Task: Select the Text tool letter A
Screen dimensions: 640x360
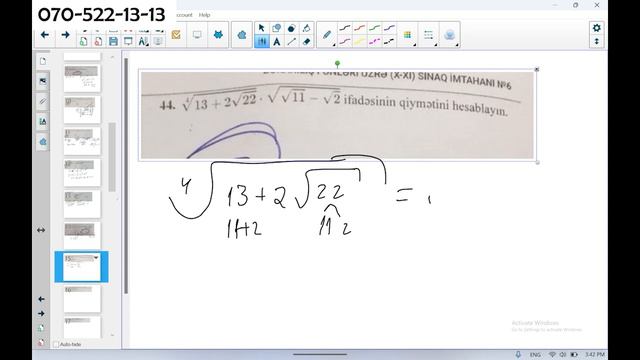Action: click(x=276, y=42)
